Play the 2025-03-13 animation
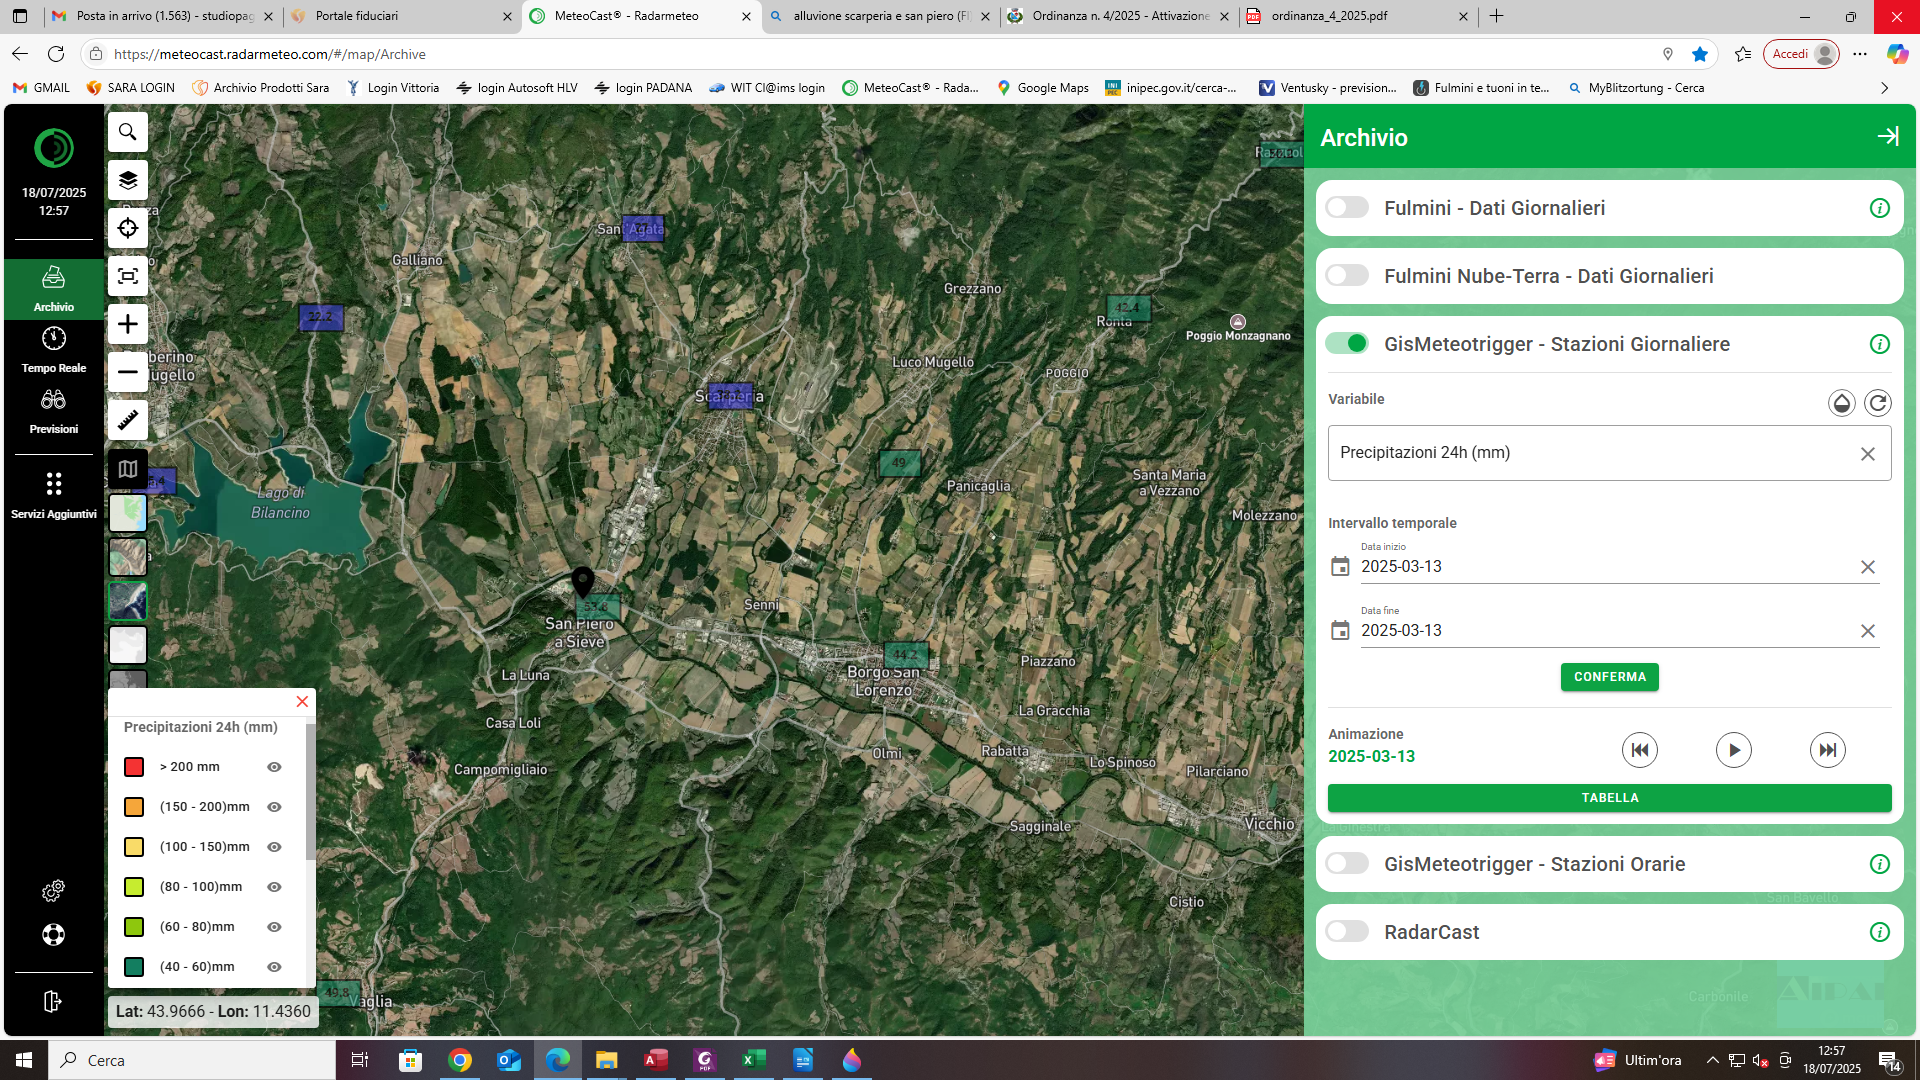The image size is (1920, 1080). tap(1734, 749)
